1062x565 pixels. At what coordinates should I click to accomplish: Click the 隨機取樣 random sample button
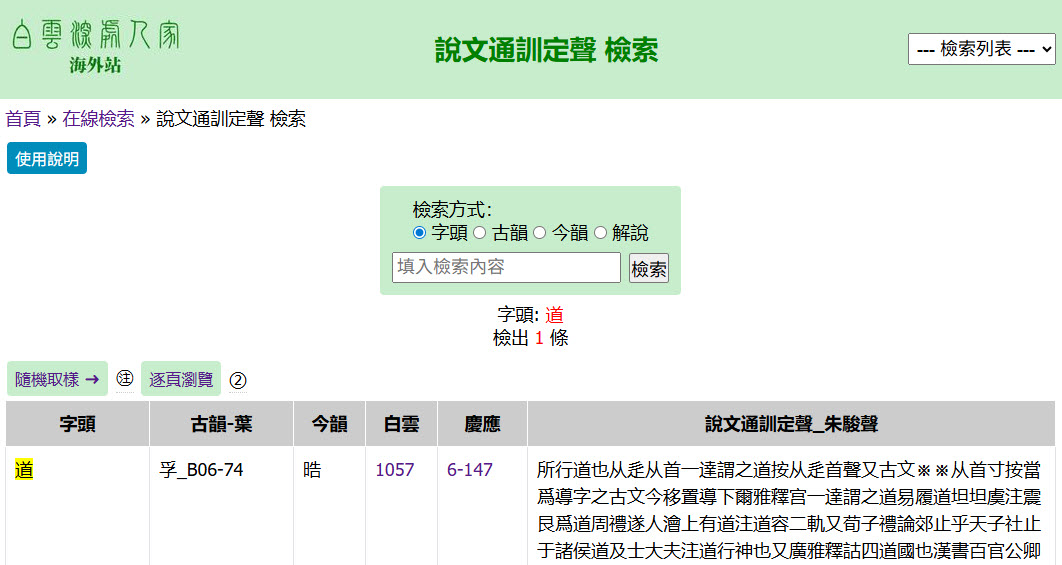click(x=57, y=379)
